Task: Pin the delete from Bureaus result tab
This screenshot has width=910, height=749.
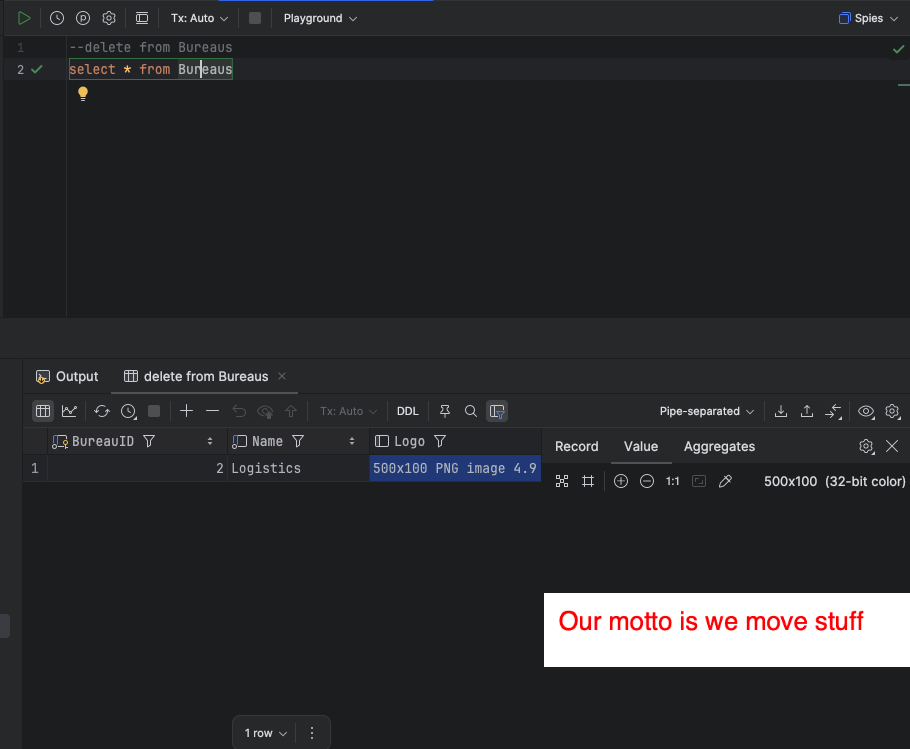Action: (444, 410)
